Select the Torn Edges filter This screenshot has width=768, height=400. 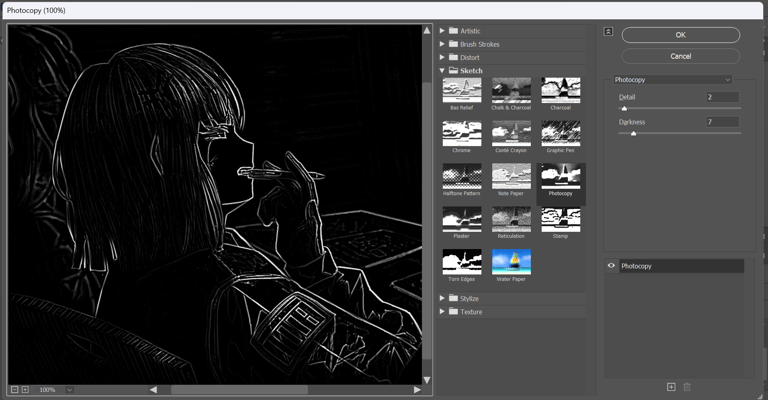click(x=462, y=262)
